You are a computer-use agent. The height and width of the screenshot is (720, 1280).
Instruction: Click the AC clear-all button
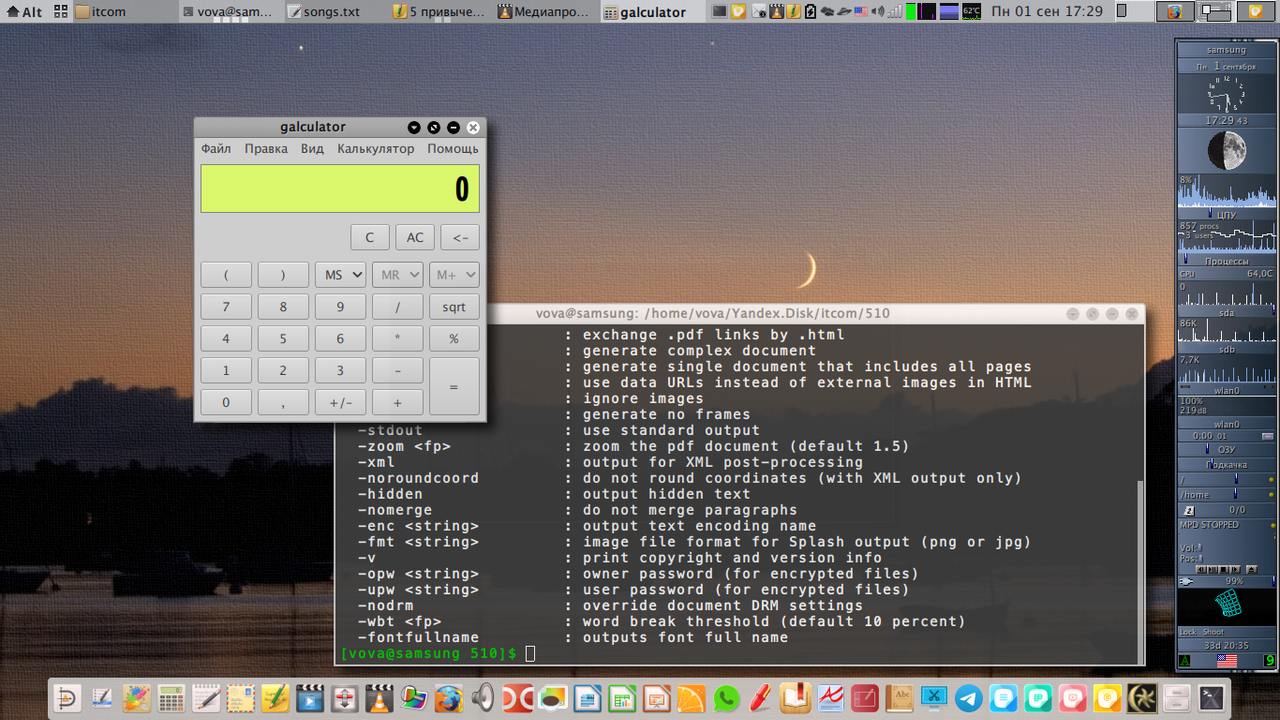[415, 237]
